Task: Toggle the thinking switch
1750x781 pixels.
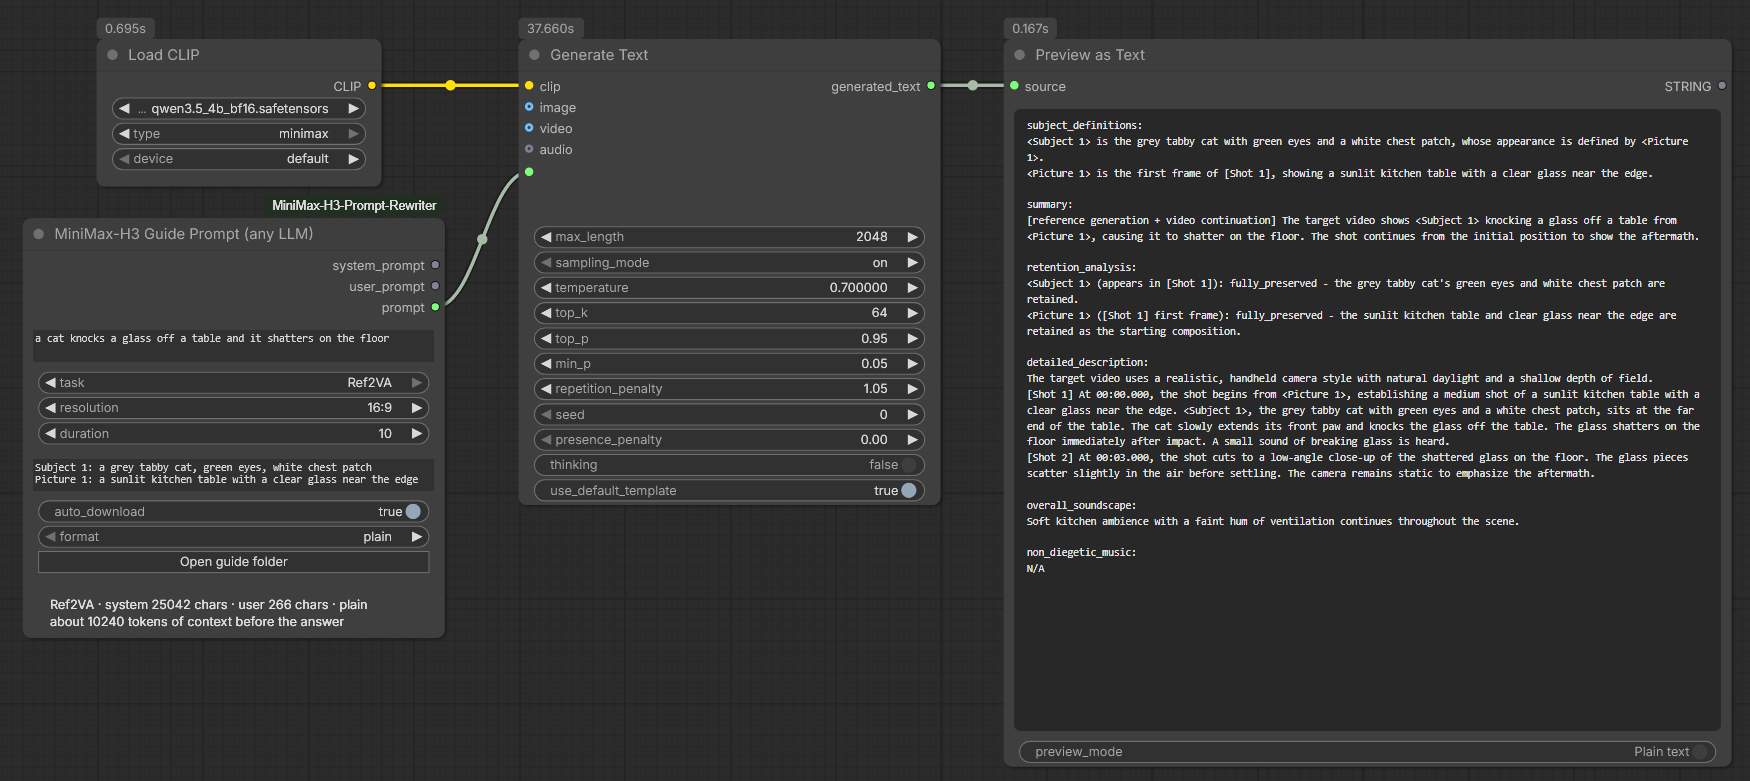Action: click(x=908, y=465)
